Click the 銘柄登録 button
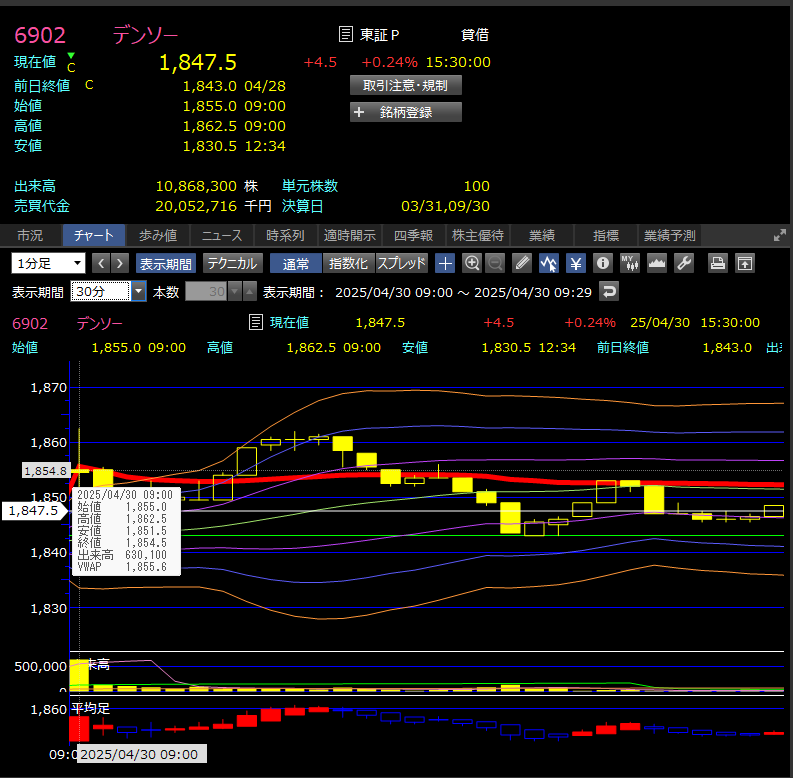The width and height of the screenshot is (793, 778). pyautogui.click(x=406, y=112)
